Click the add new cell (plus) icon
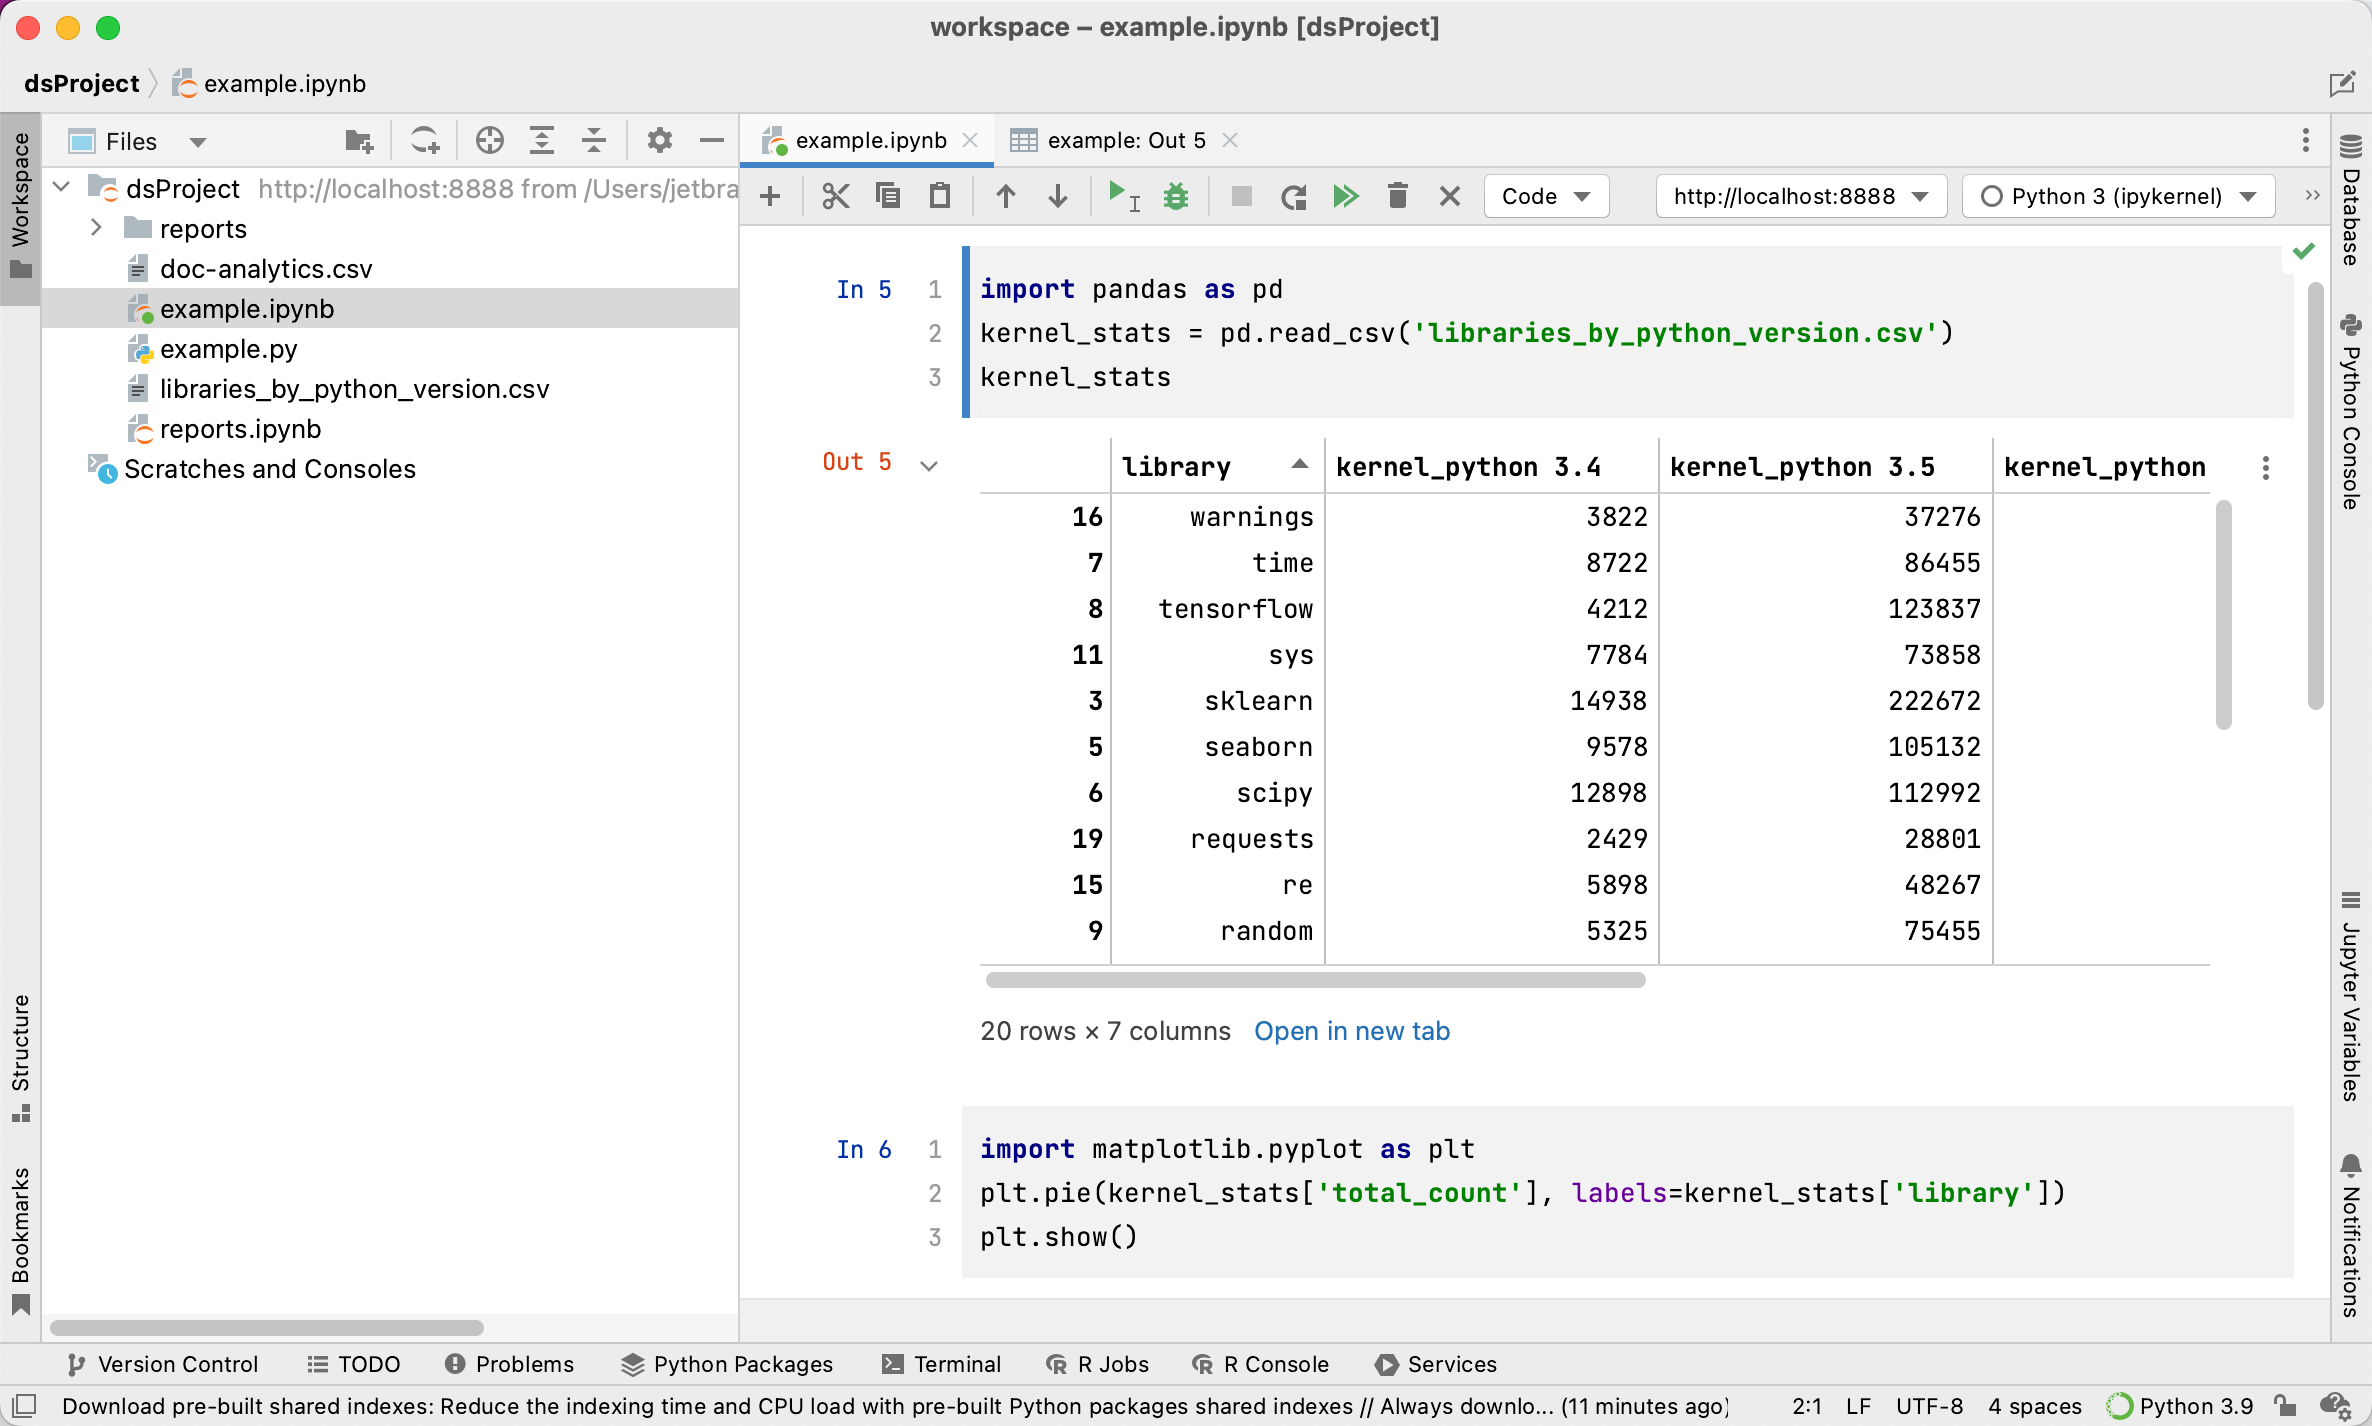Image resolution: width=2372 pixels, height=1426 pixels. point(769,198)
